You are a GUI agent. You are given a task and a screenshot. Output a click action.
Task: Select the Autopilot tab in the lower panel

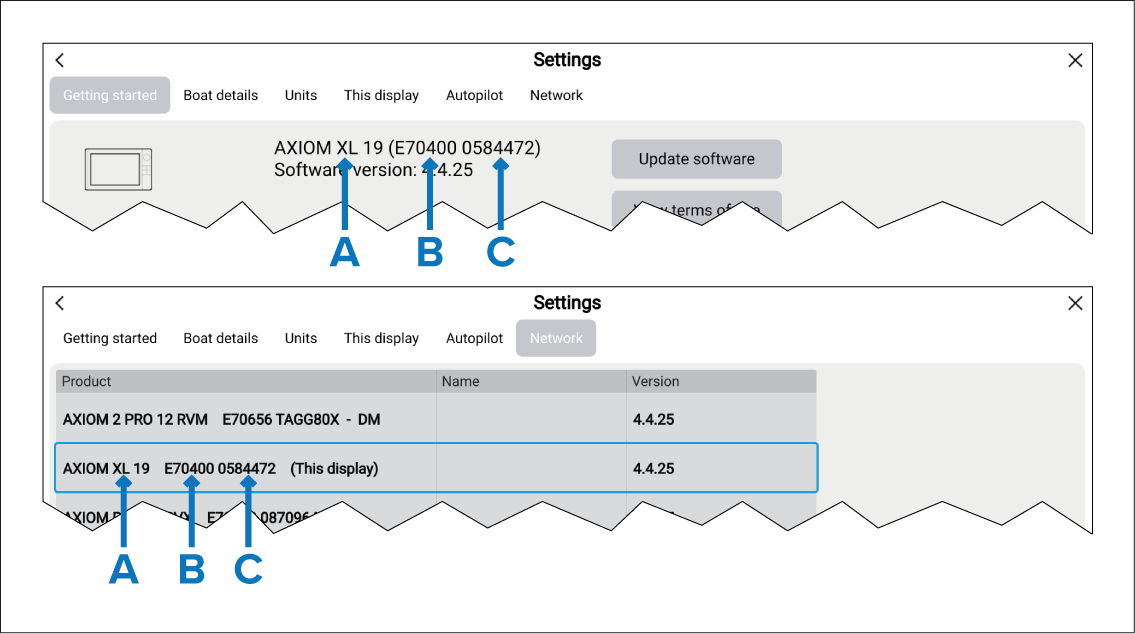coord(474,338)
